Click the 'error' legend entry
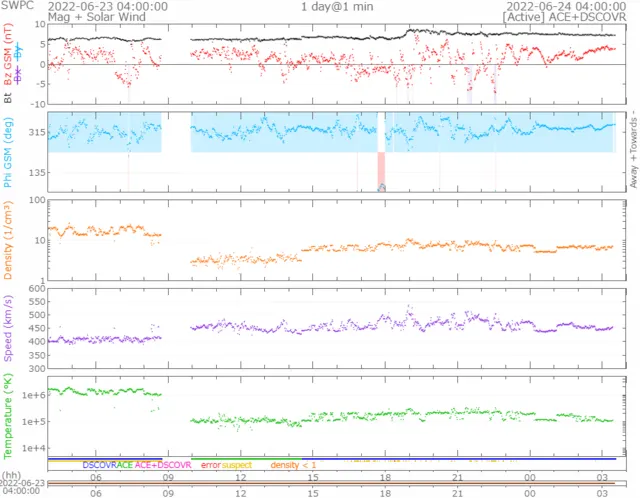 pyautogui.click(x=210, y=466)
